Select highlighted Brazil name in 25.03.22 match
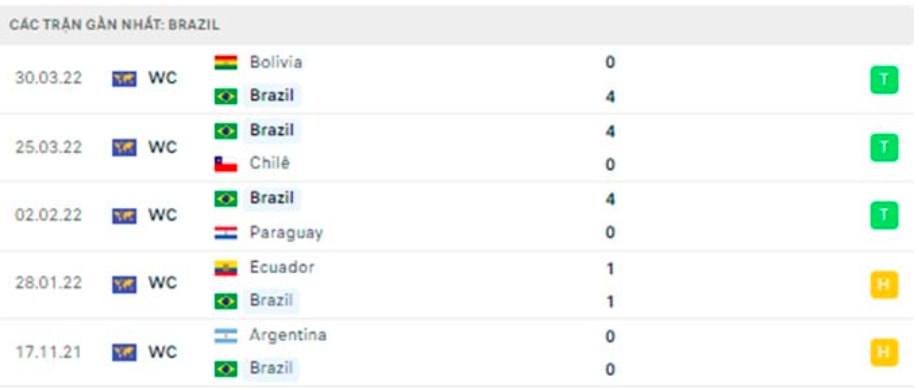The height and width of the screenshot is (390, 919). click(272, 130)
